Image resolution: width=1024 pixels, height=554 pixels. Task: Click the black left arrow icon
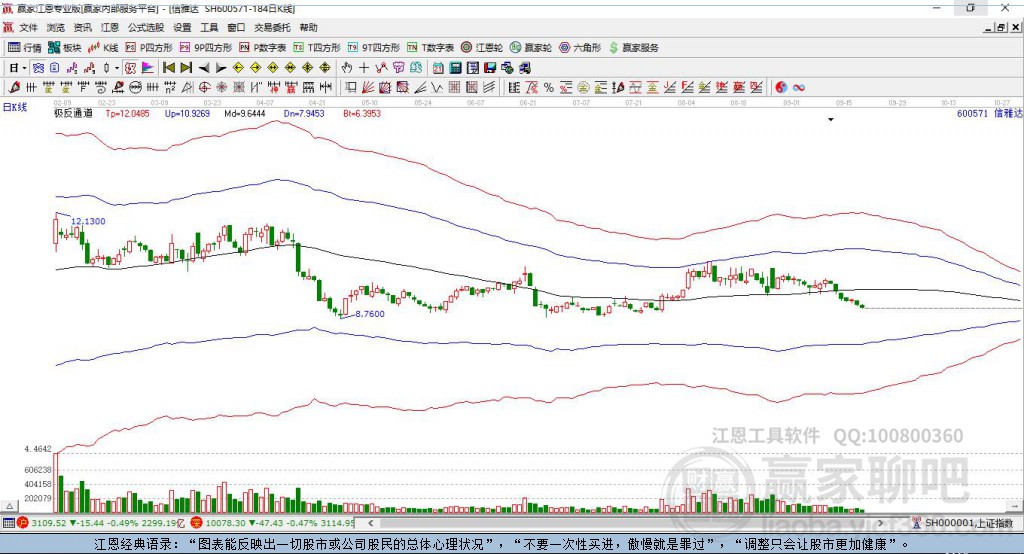tap(204, 68)
